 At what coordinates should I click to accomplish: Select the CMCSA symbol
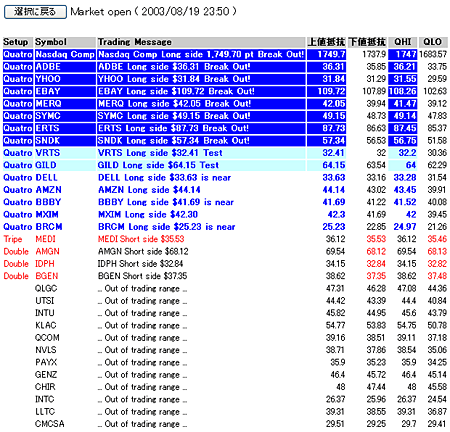(x=50, y=424)
